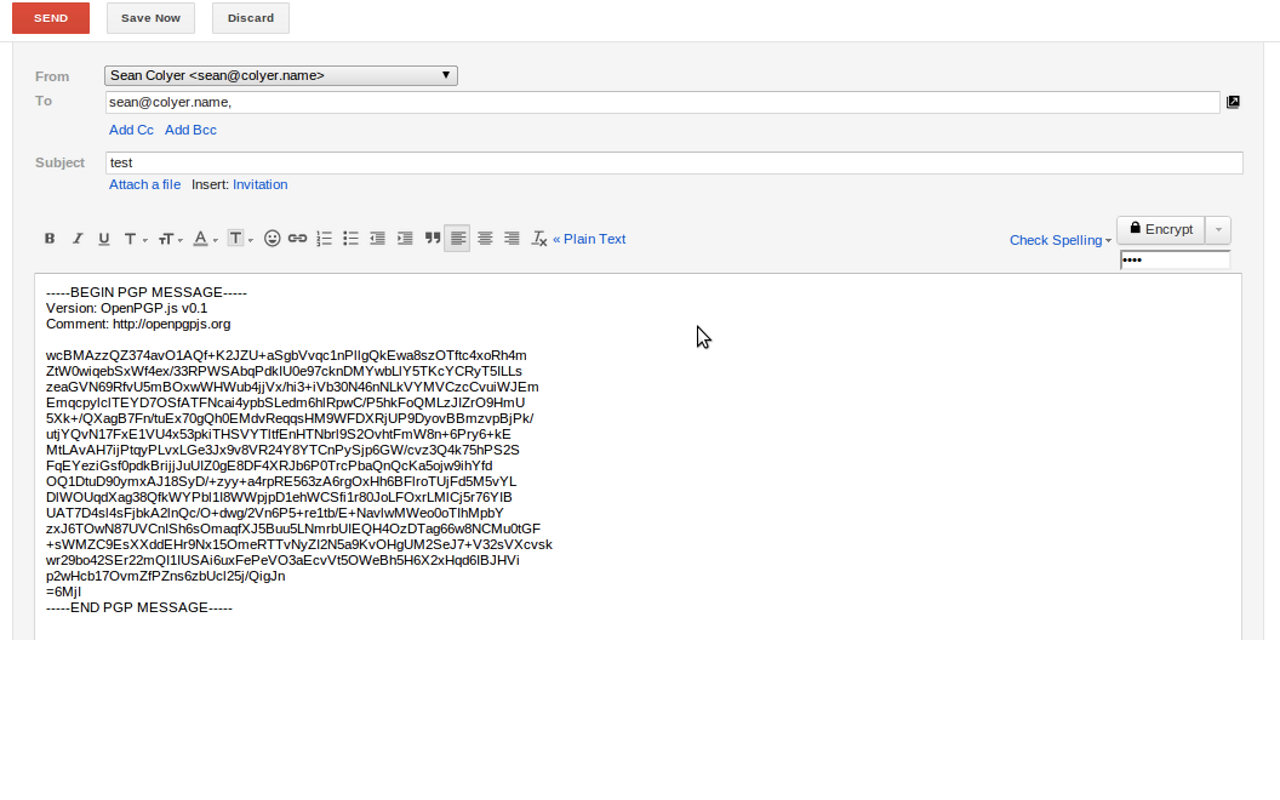
Task: Align text to the right
Action: (x=512, y=238)
